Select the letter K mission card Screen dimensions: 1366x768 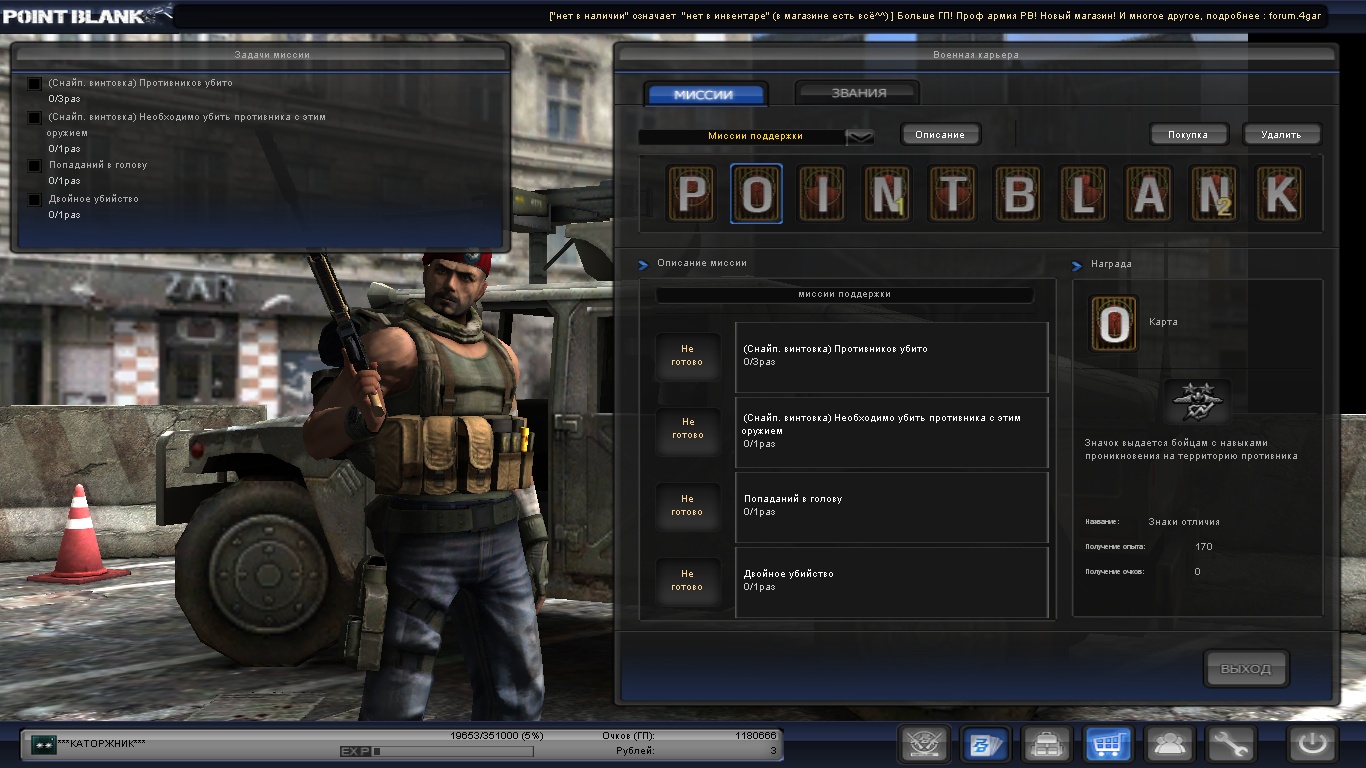1280,194
